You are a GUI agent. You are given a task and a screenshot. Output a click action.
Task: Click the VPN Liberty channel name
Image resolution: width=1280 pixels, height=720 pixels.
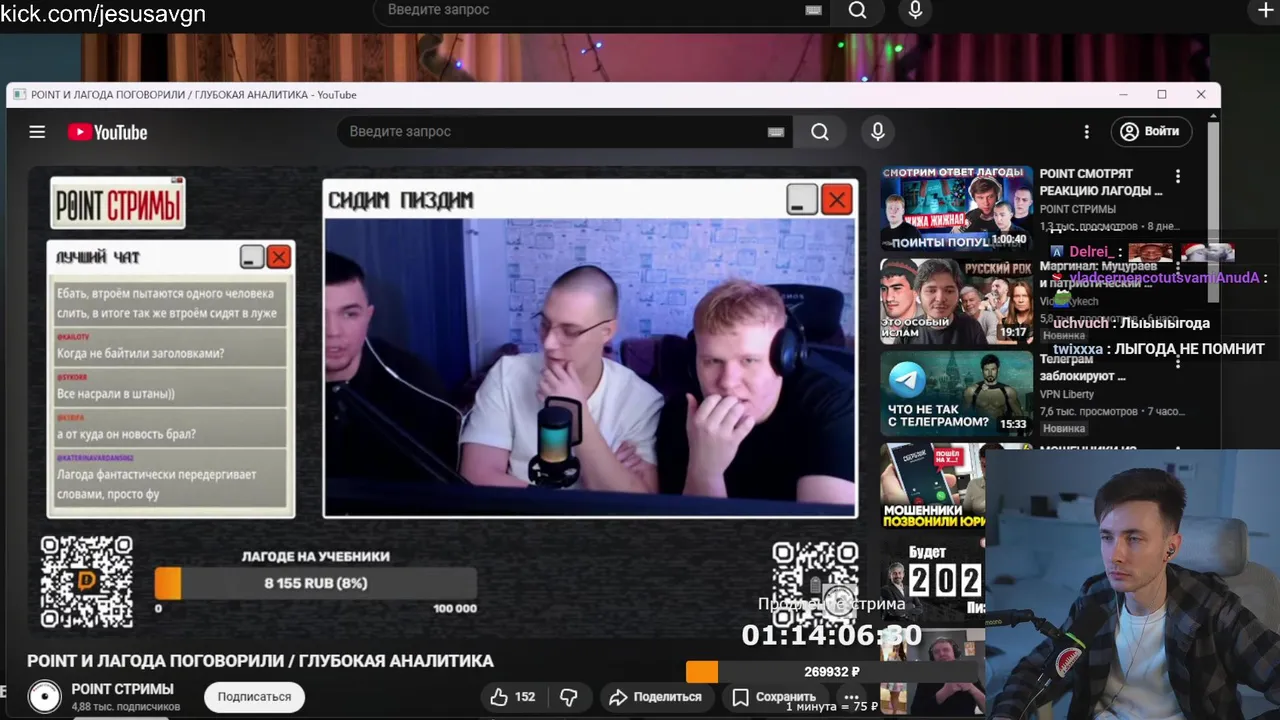coord(1067,394)
